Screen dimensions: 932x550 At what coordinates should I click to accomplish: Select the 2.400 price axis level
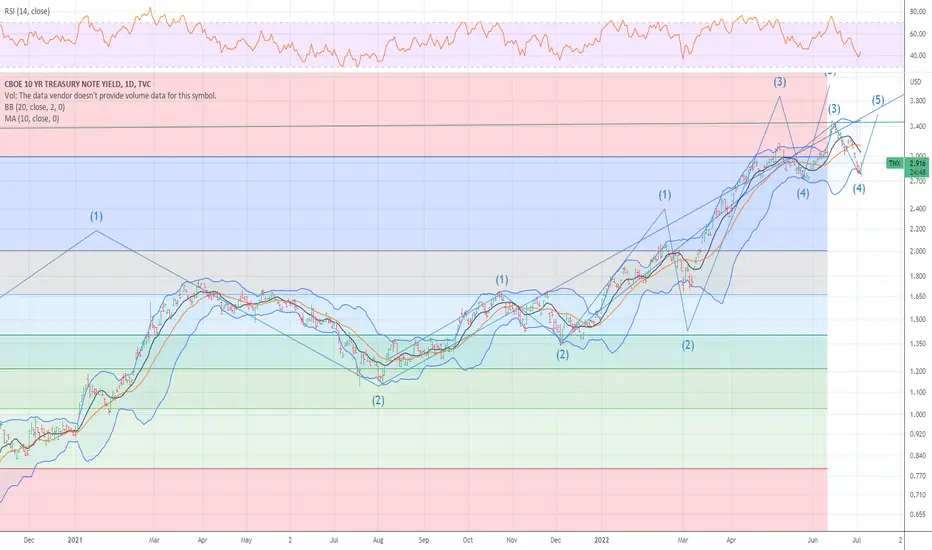917,209
